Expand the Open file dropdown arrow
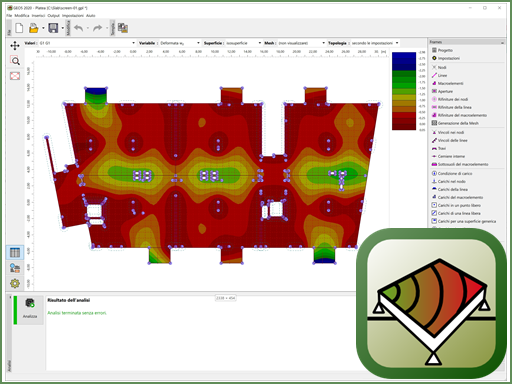 point(43,28)
